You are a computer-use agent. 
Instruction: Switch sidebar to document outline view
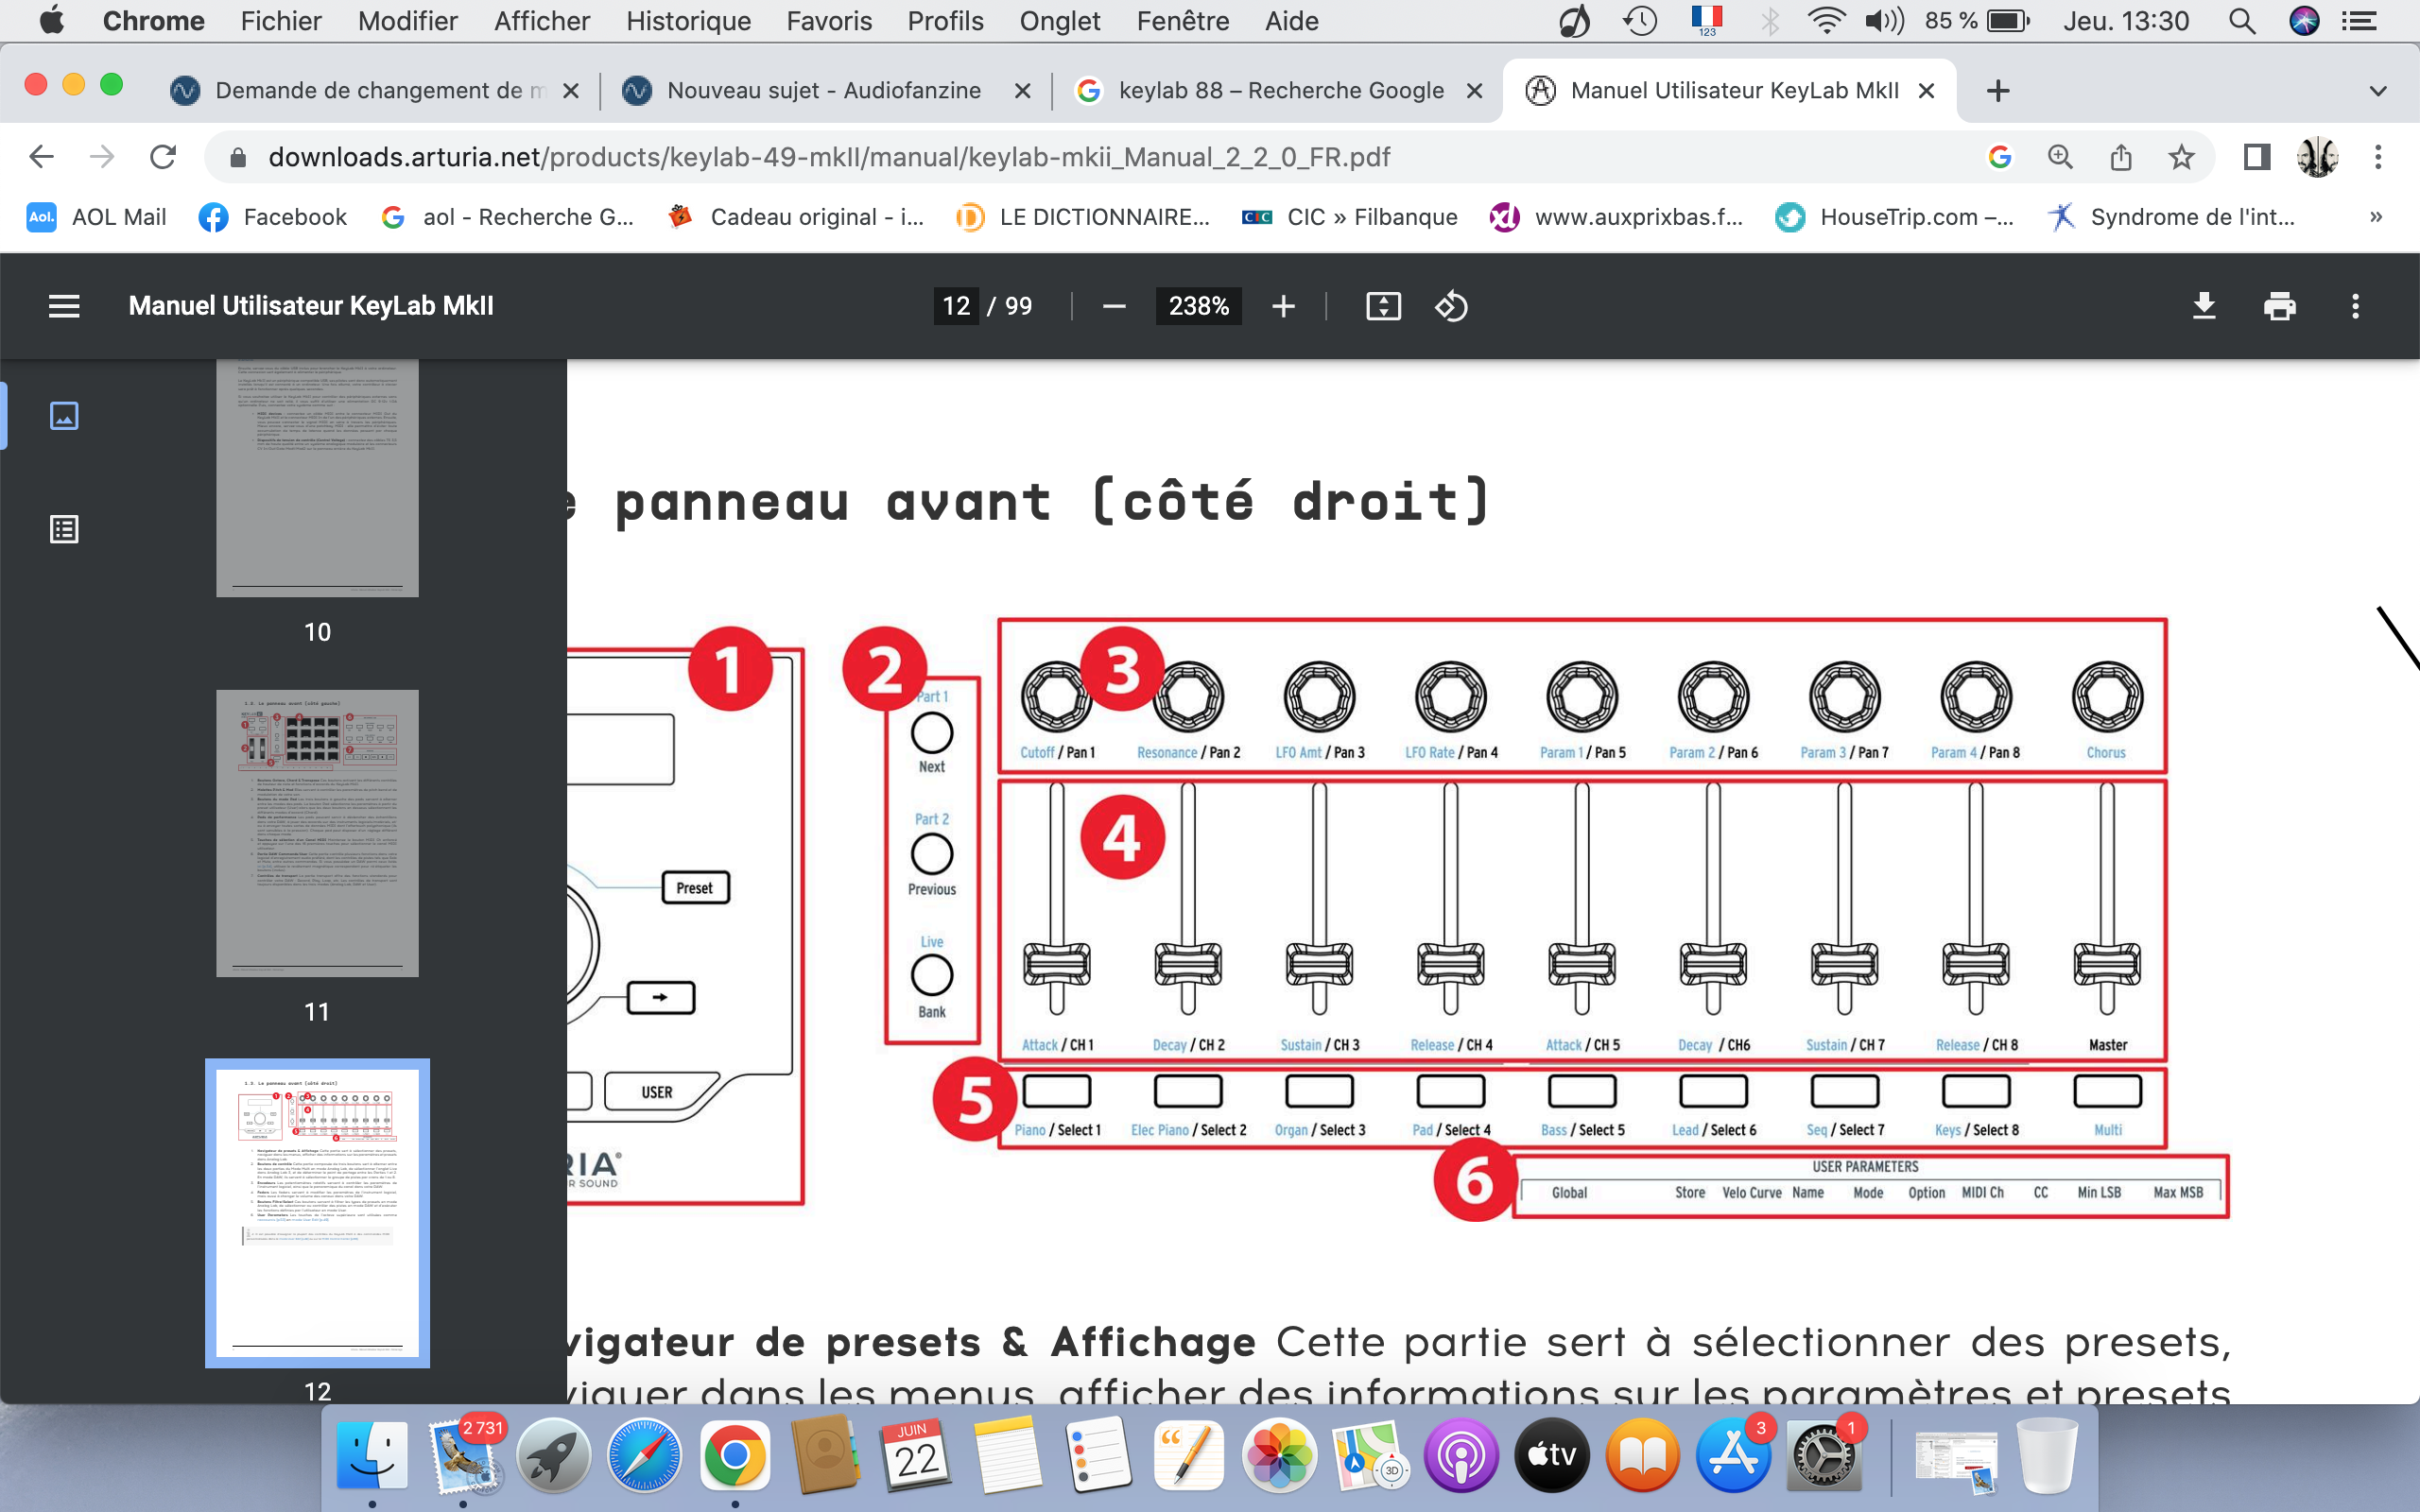[x=64, y=529]
